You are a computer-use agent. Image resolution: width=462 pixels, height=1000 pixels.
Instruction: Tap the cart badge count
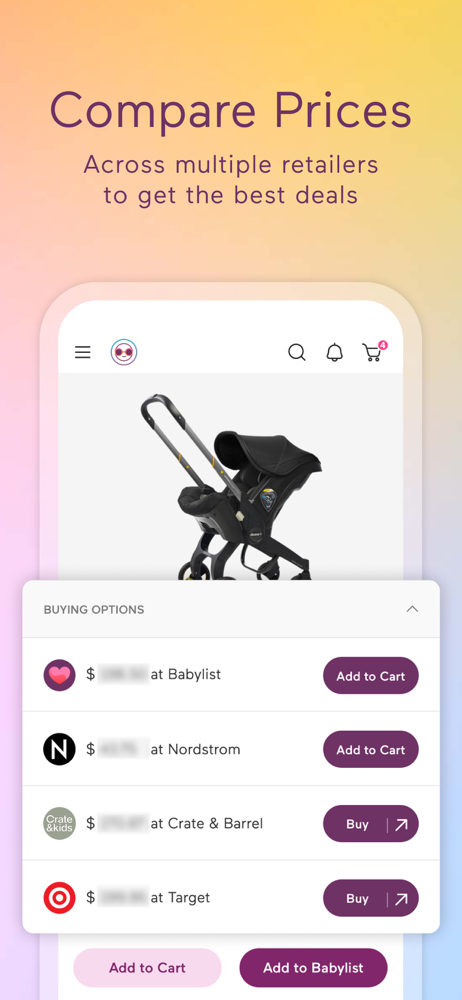tap(383, 345)
